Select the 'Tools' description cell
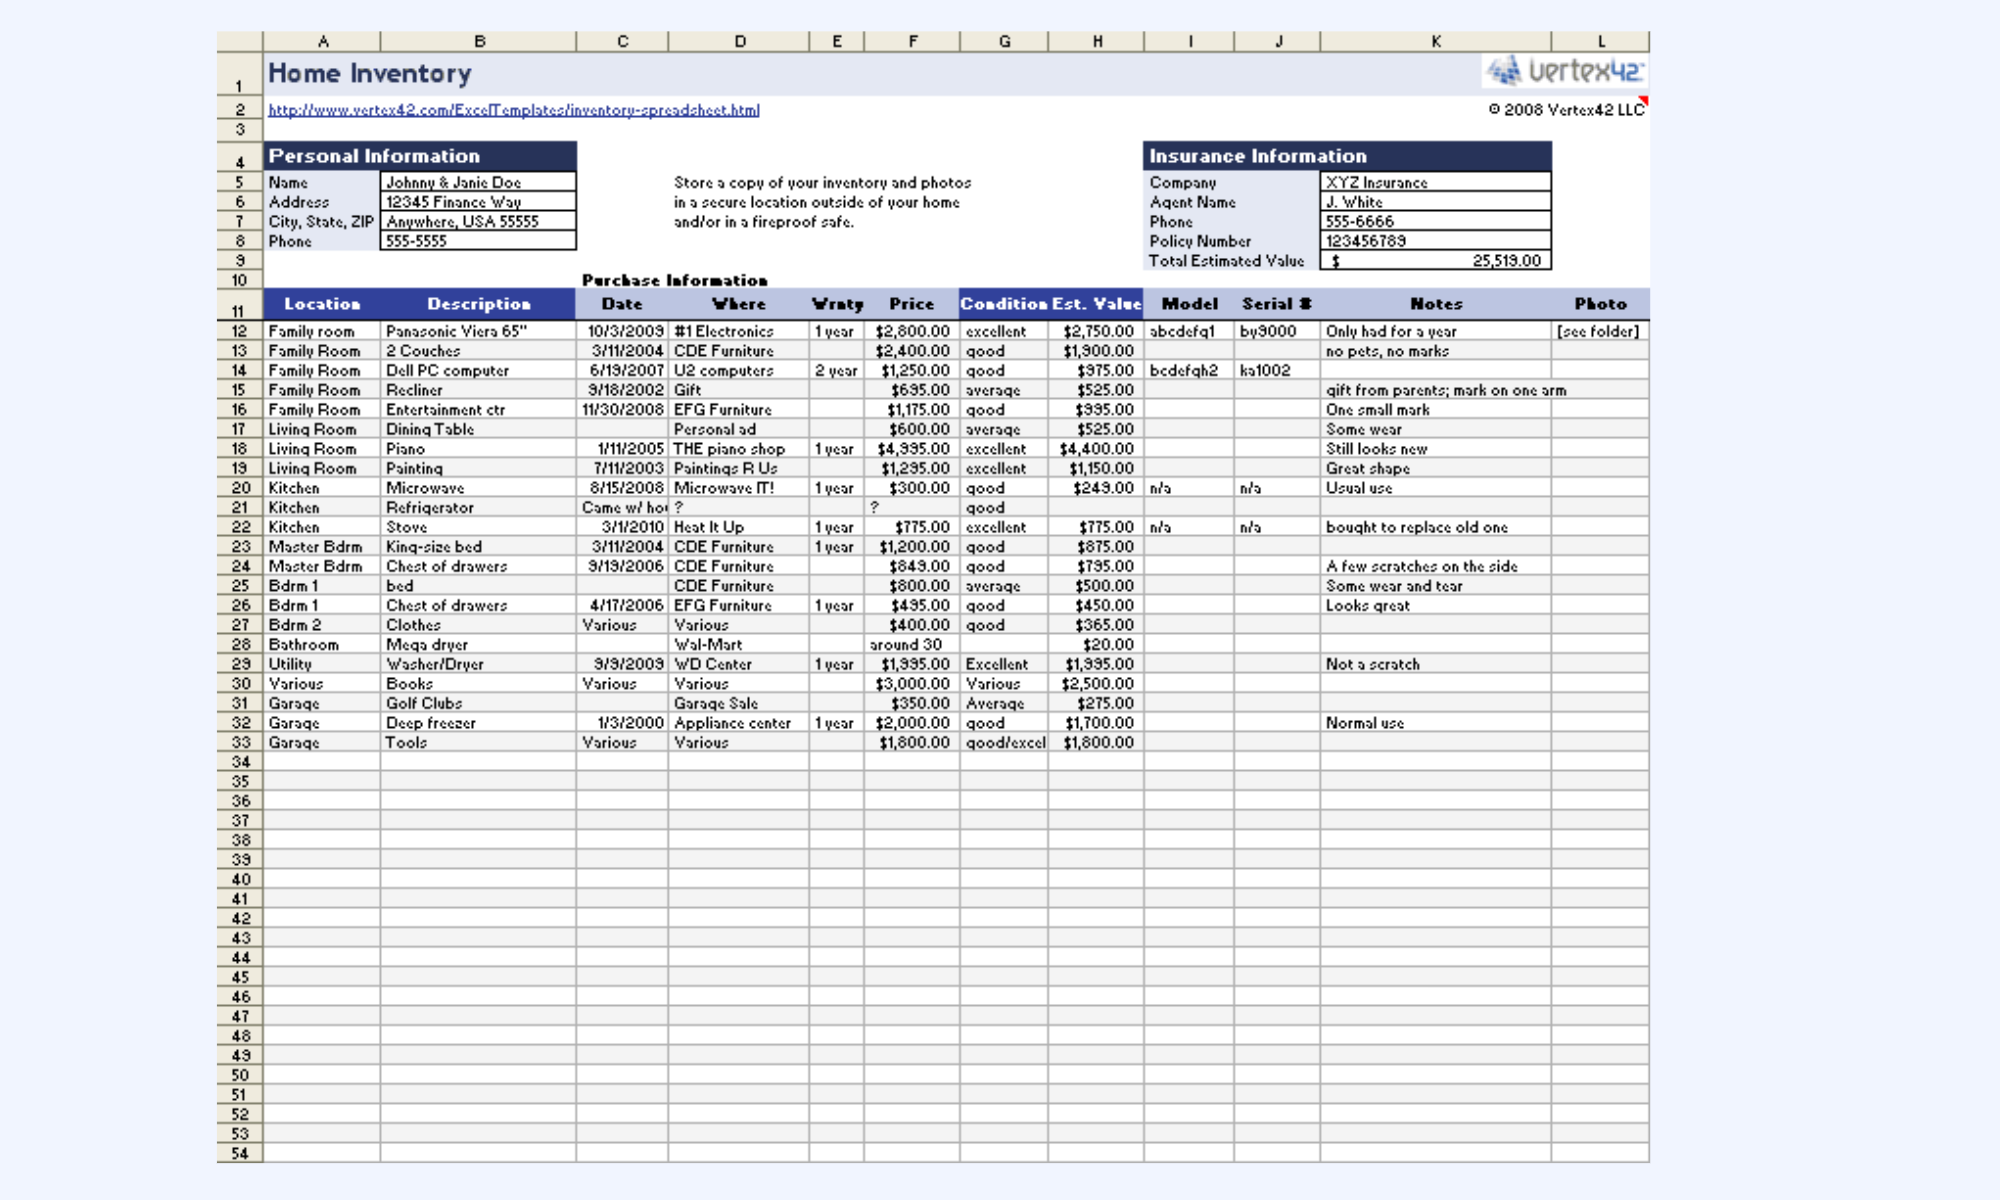 478,743
